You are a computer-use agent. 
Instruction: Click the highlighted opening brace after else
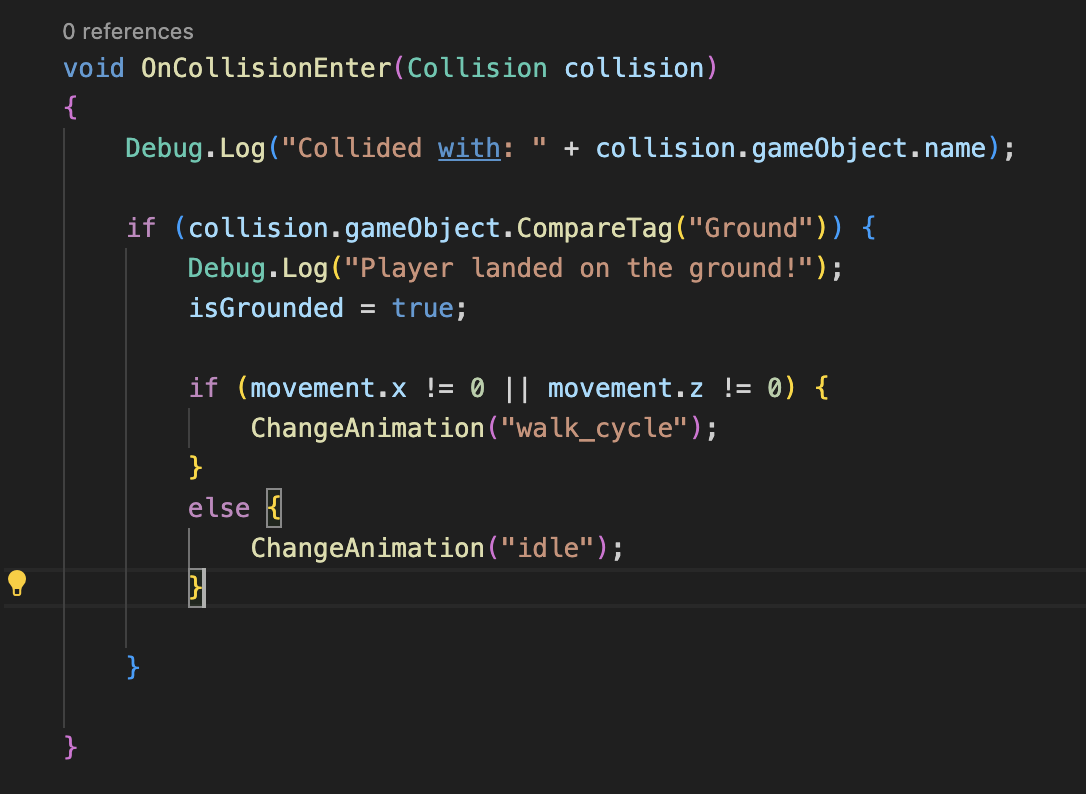(x=274, y=508)
